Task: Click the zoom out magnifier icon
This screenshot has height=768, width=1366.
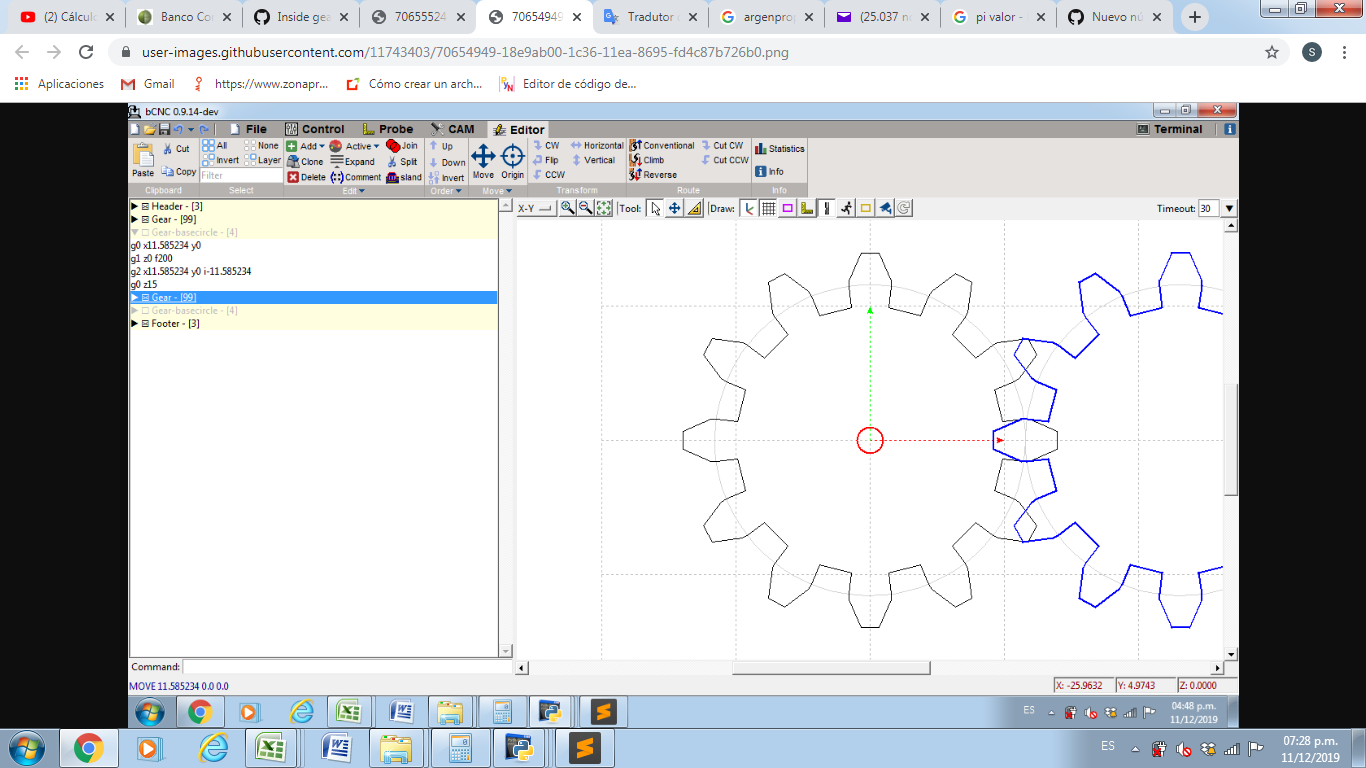Action: click(585, 208)
